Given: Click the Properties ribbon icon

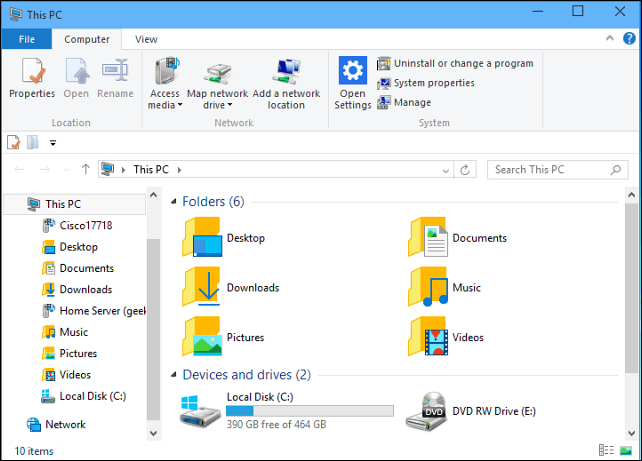Looking at the screenshot, I should click(x=33, y=71).
